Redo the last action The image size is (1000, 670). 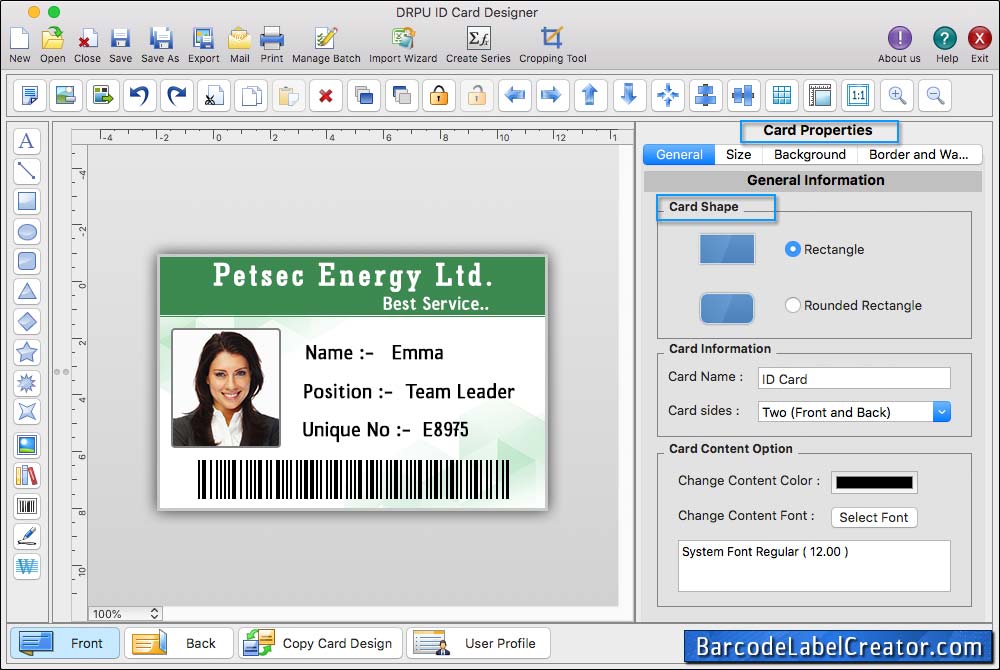point(177,96)
